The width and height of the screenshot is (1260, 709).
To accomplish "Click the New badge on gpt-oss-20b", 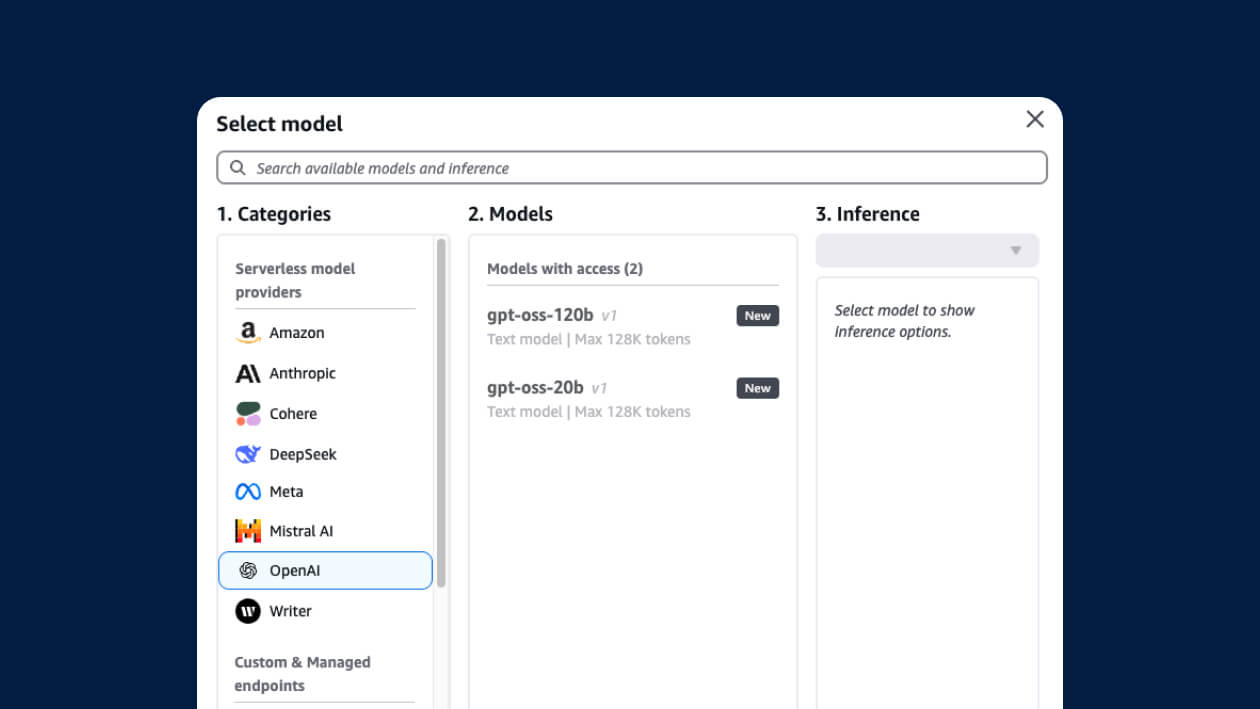I will [757, 388].
